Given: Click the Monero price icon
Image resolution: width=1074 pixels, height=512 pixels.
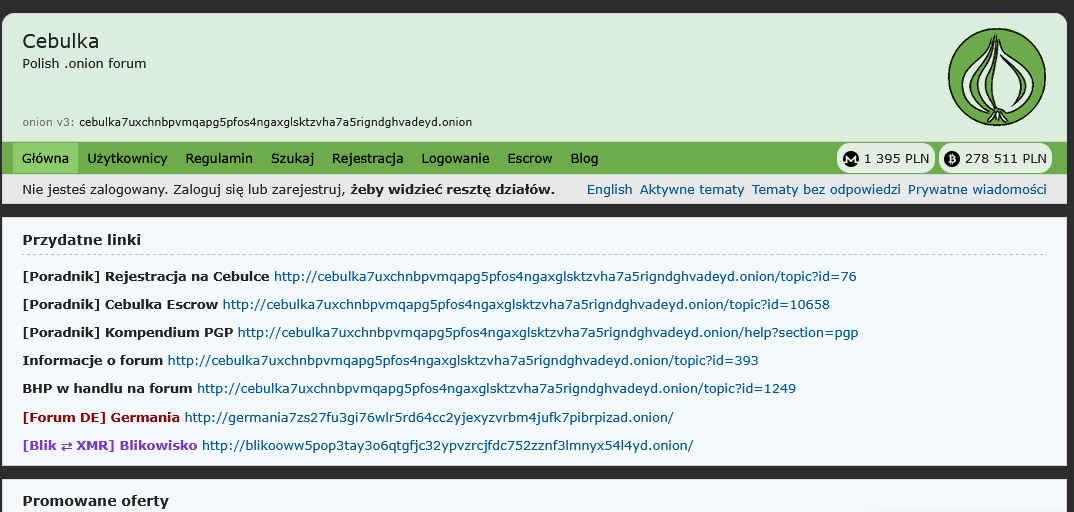Looking at the screenshot, I should [x=851, y=158].
